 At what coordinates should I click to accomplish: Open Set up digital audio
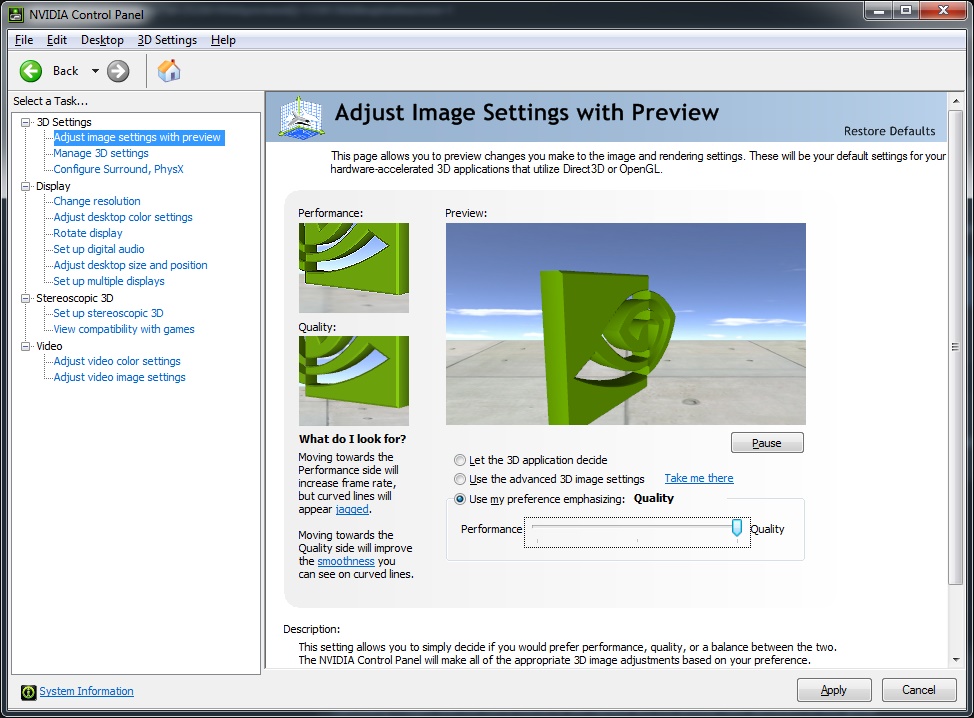pos(99,249)
